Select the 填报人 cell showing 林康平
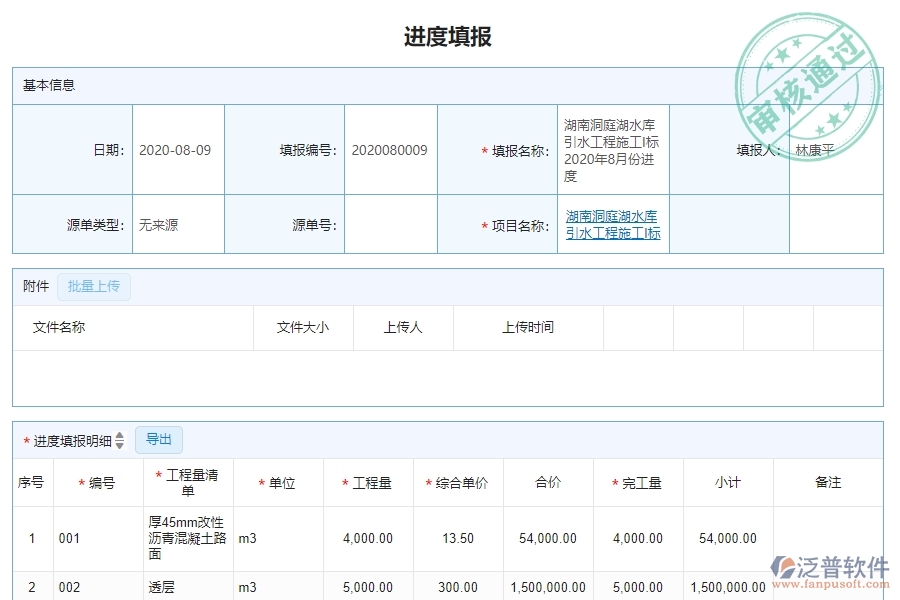The image size is (900, 600). (x=813, y=149)
